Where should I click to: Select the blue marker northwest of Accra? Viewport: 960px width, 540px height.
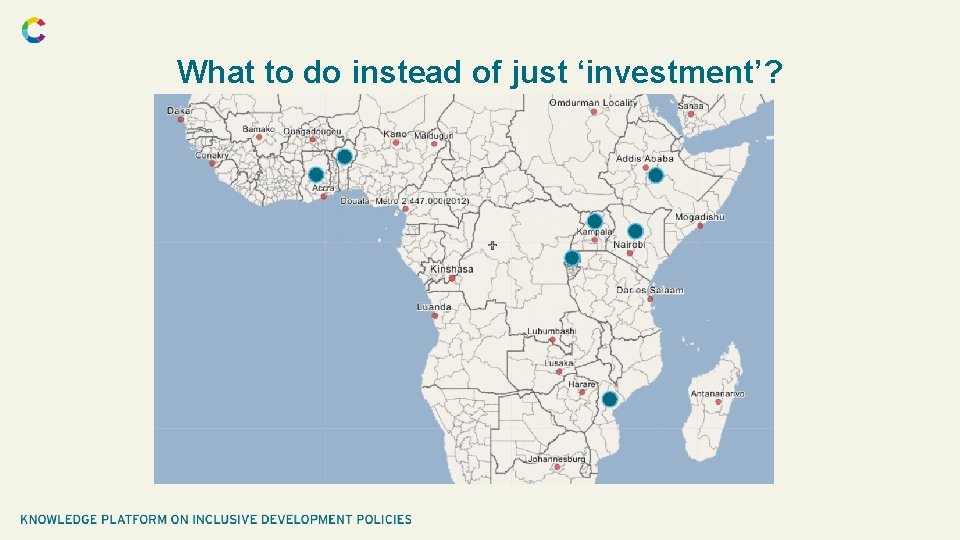(x=316, y=174)
